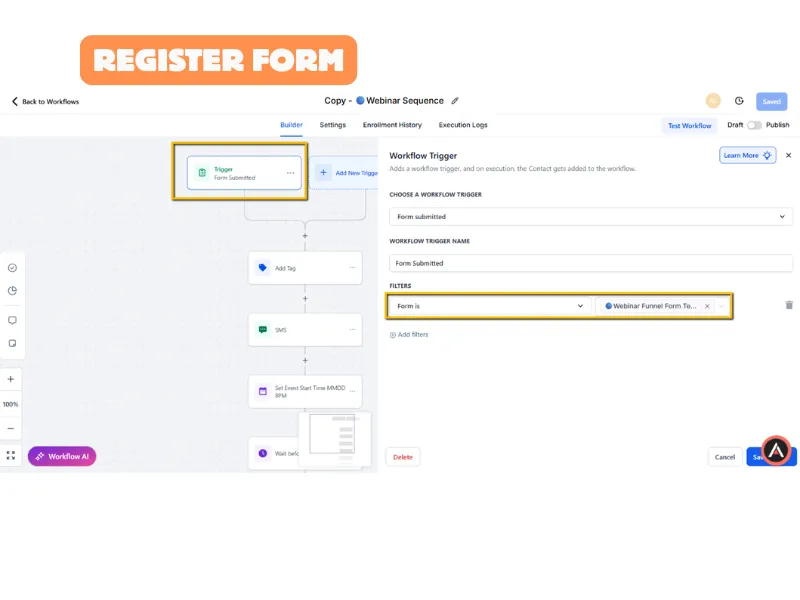Open the sticky note icon in the sidebar
The image size is (800, 600).
tap(12, 343)
